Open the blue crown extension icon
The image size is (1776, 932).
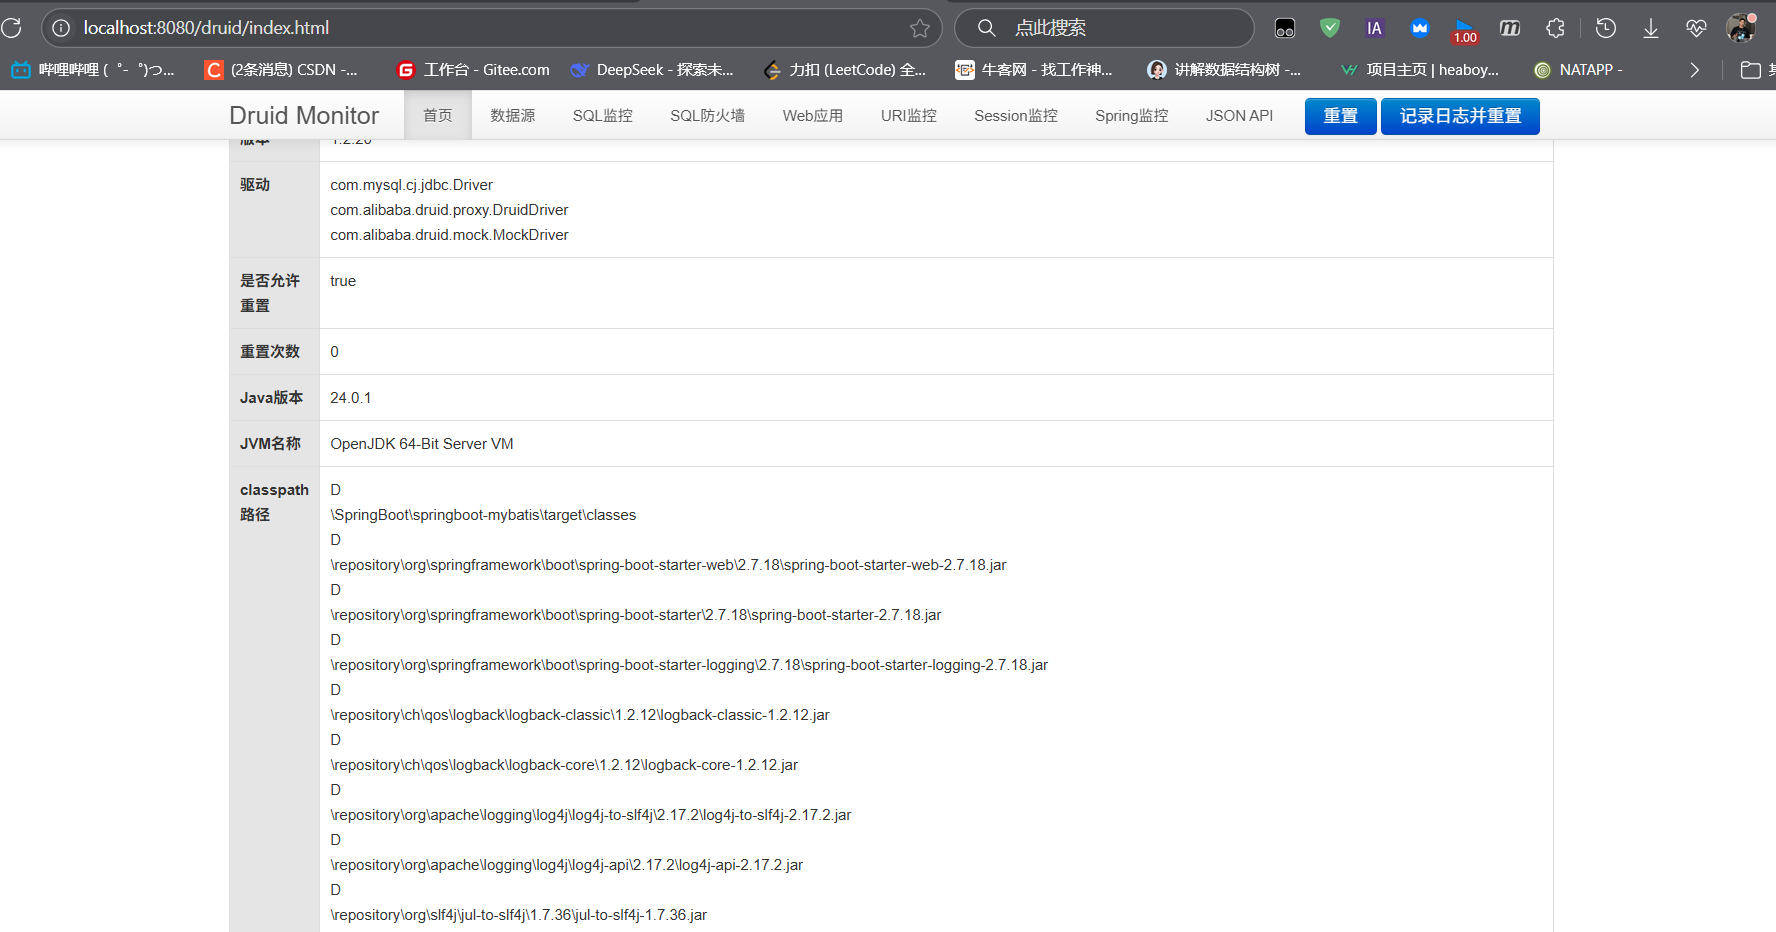coord(1420,28)
